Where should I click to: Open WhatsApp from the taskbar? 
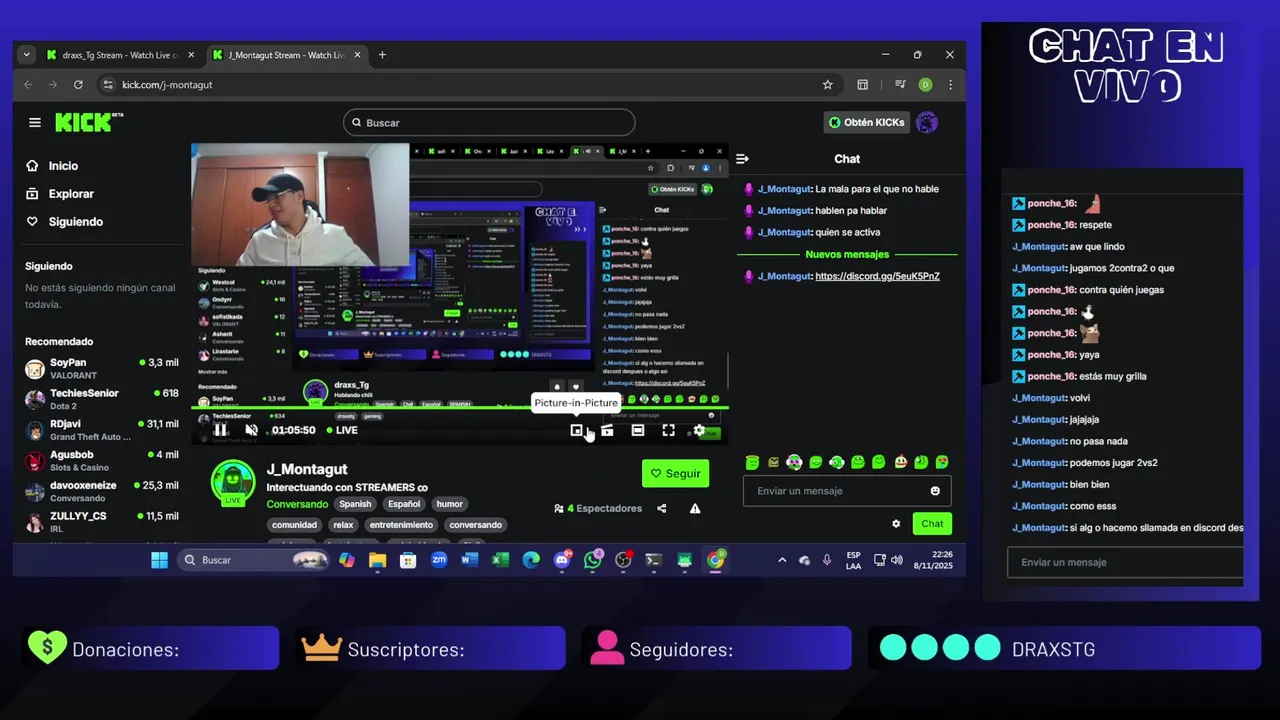(x=593, y=560)
